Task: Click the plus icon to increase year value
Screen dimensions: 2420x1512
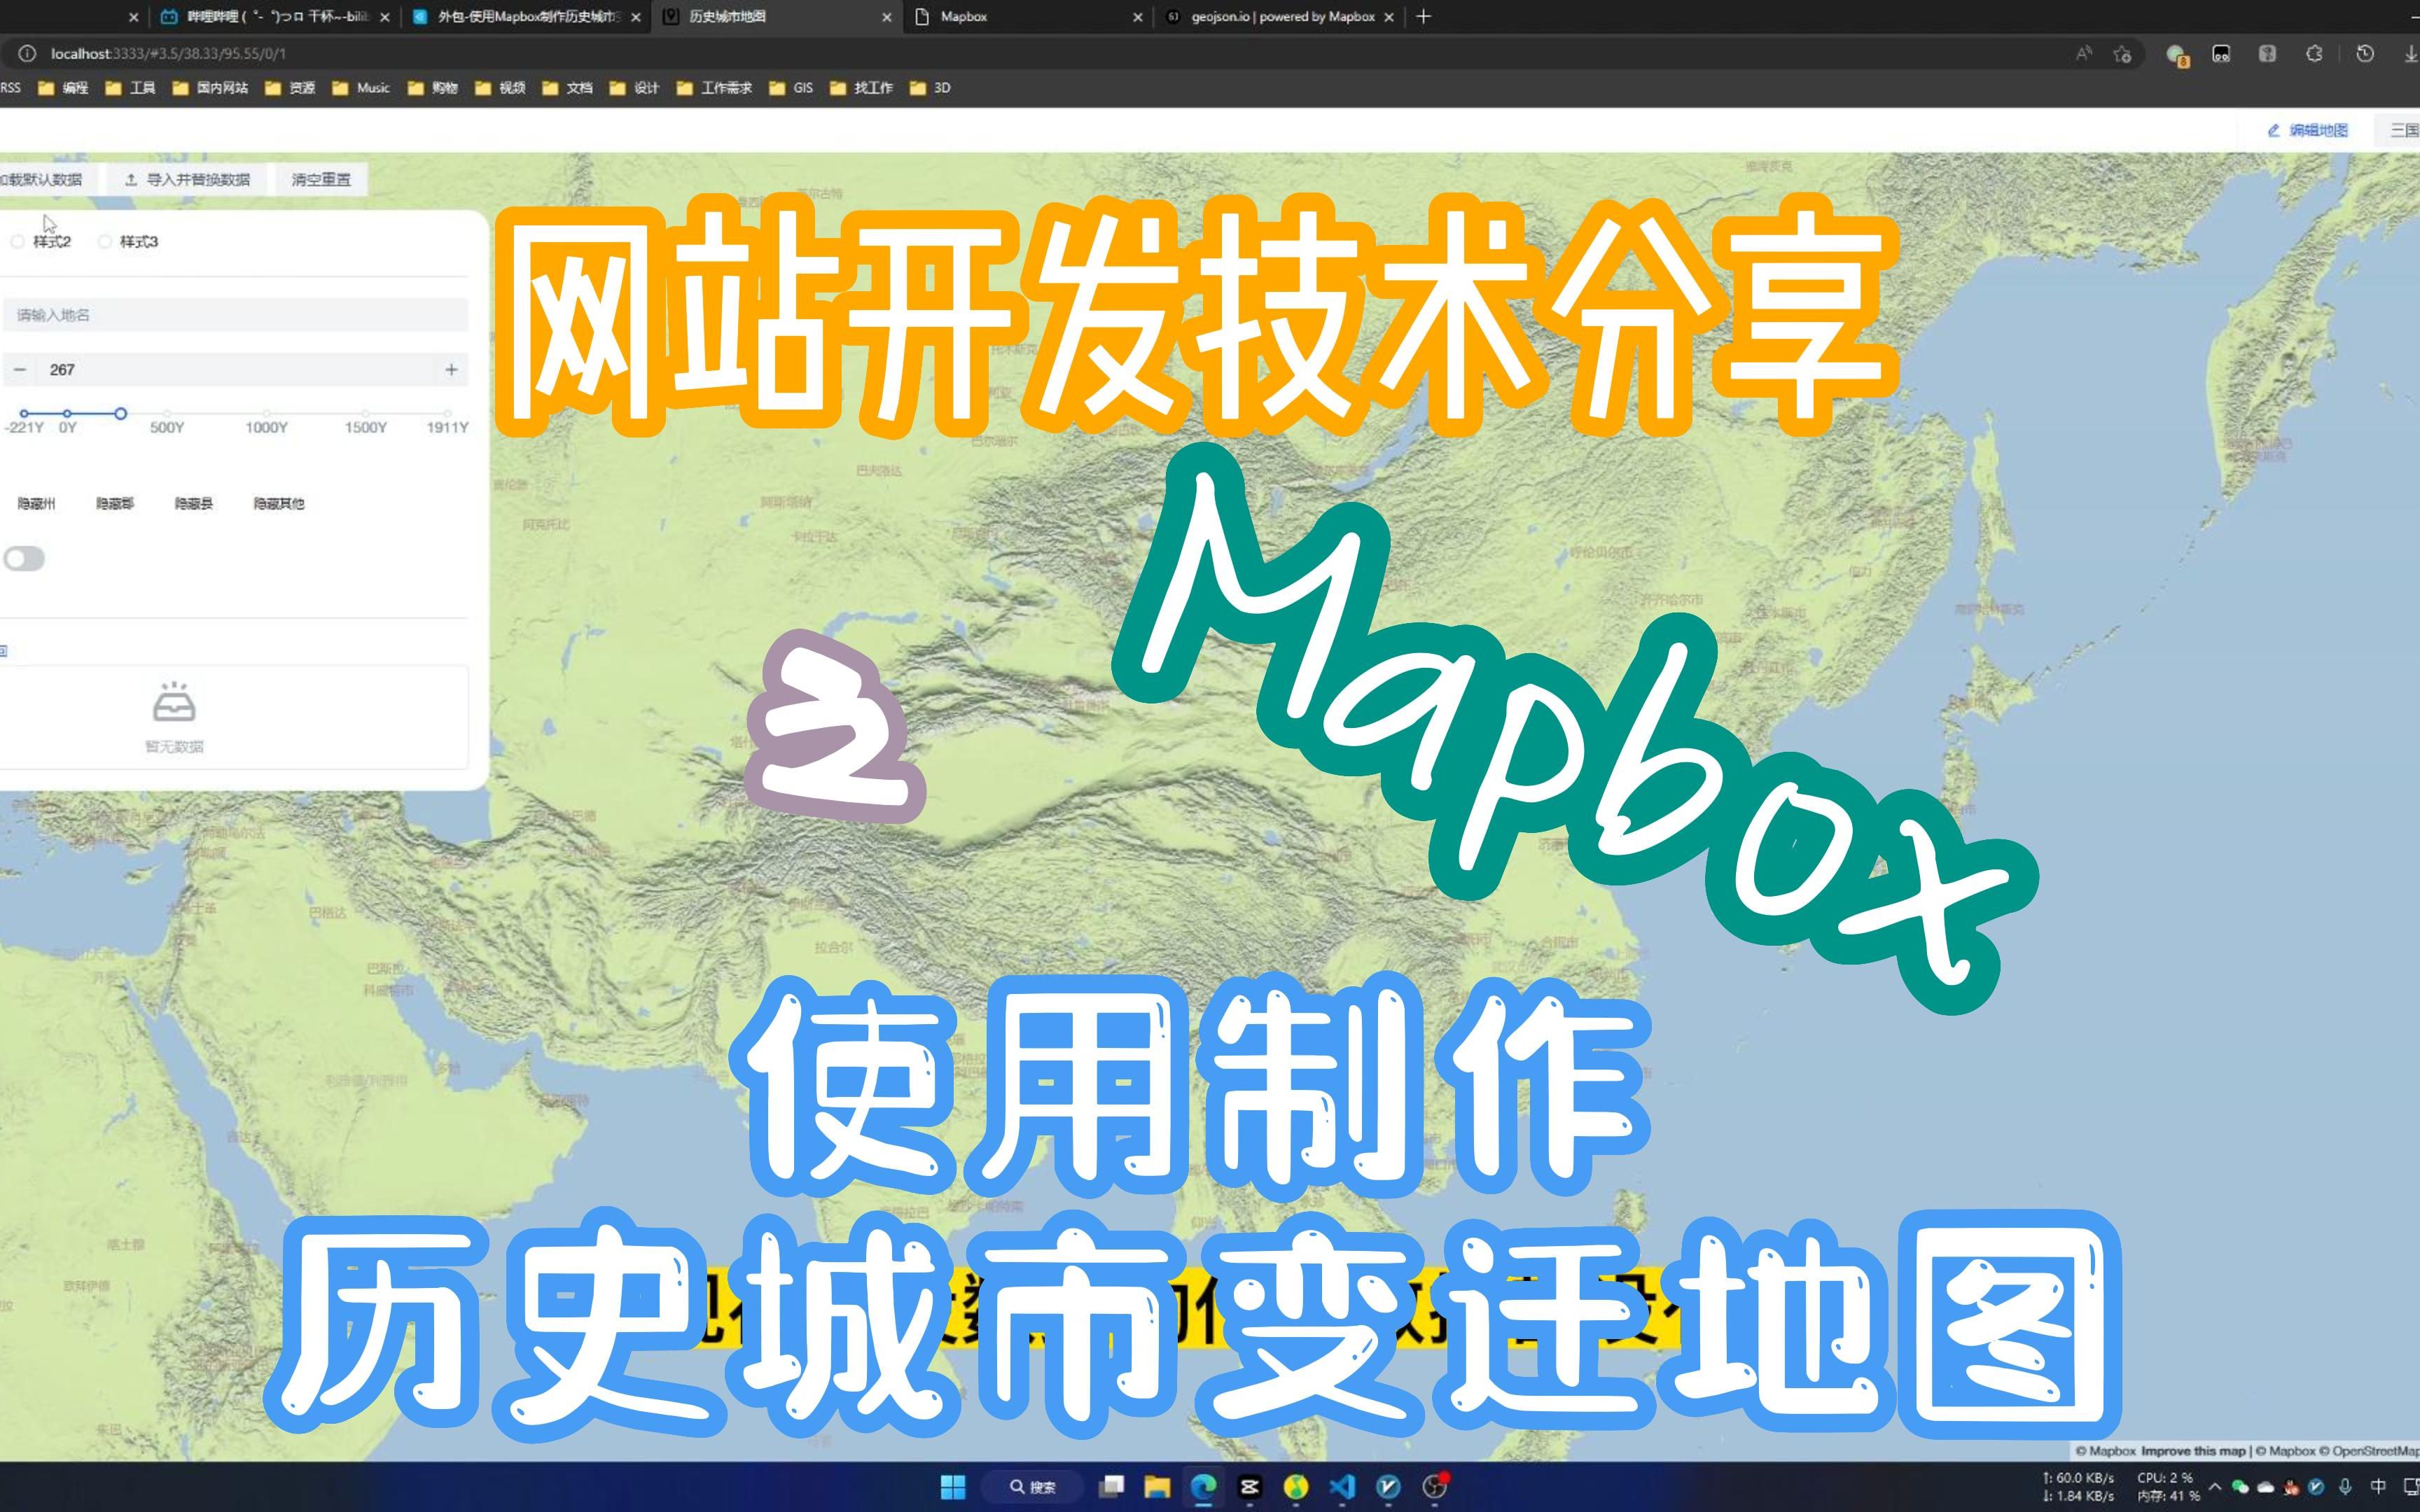Action: pos(452,369)
